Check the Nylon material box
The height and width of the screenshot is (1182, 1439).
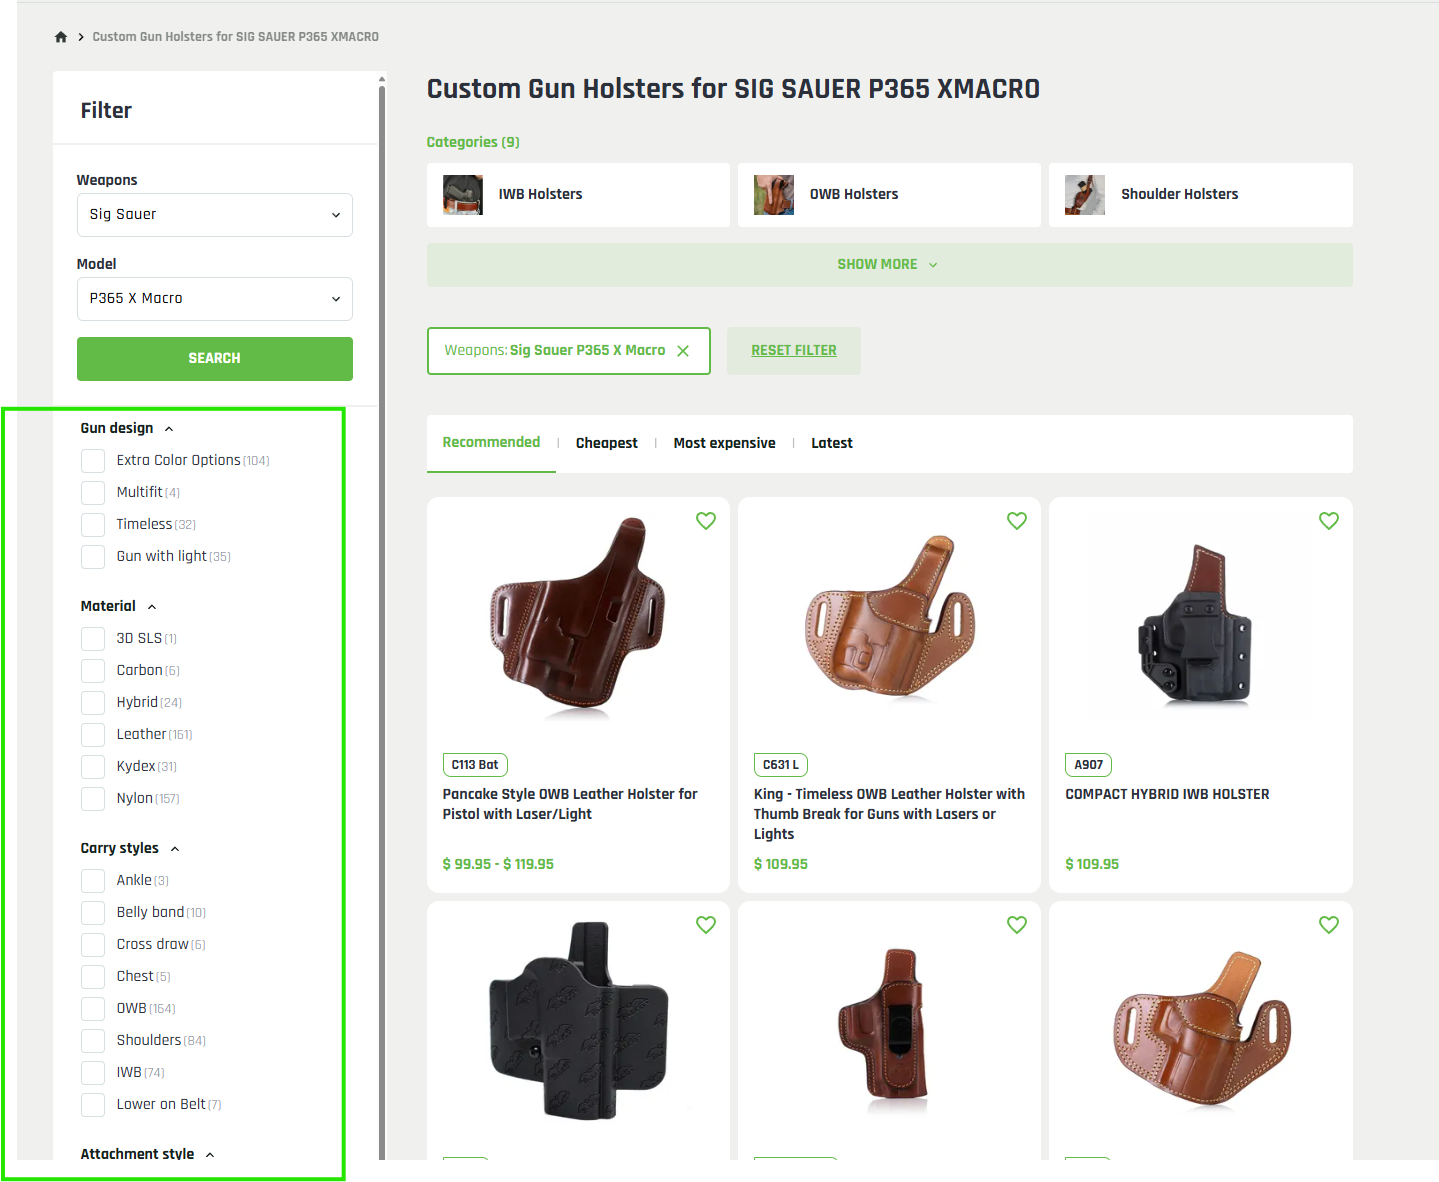93,799
